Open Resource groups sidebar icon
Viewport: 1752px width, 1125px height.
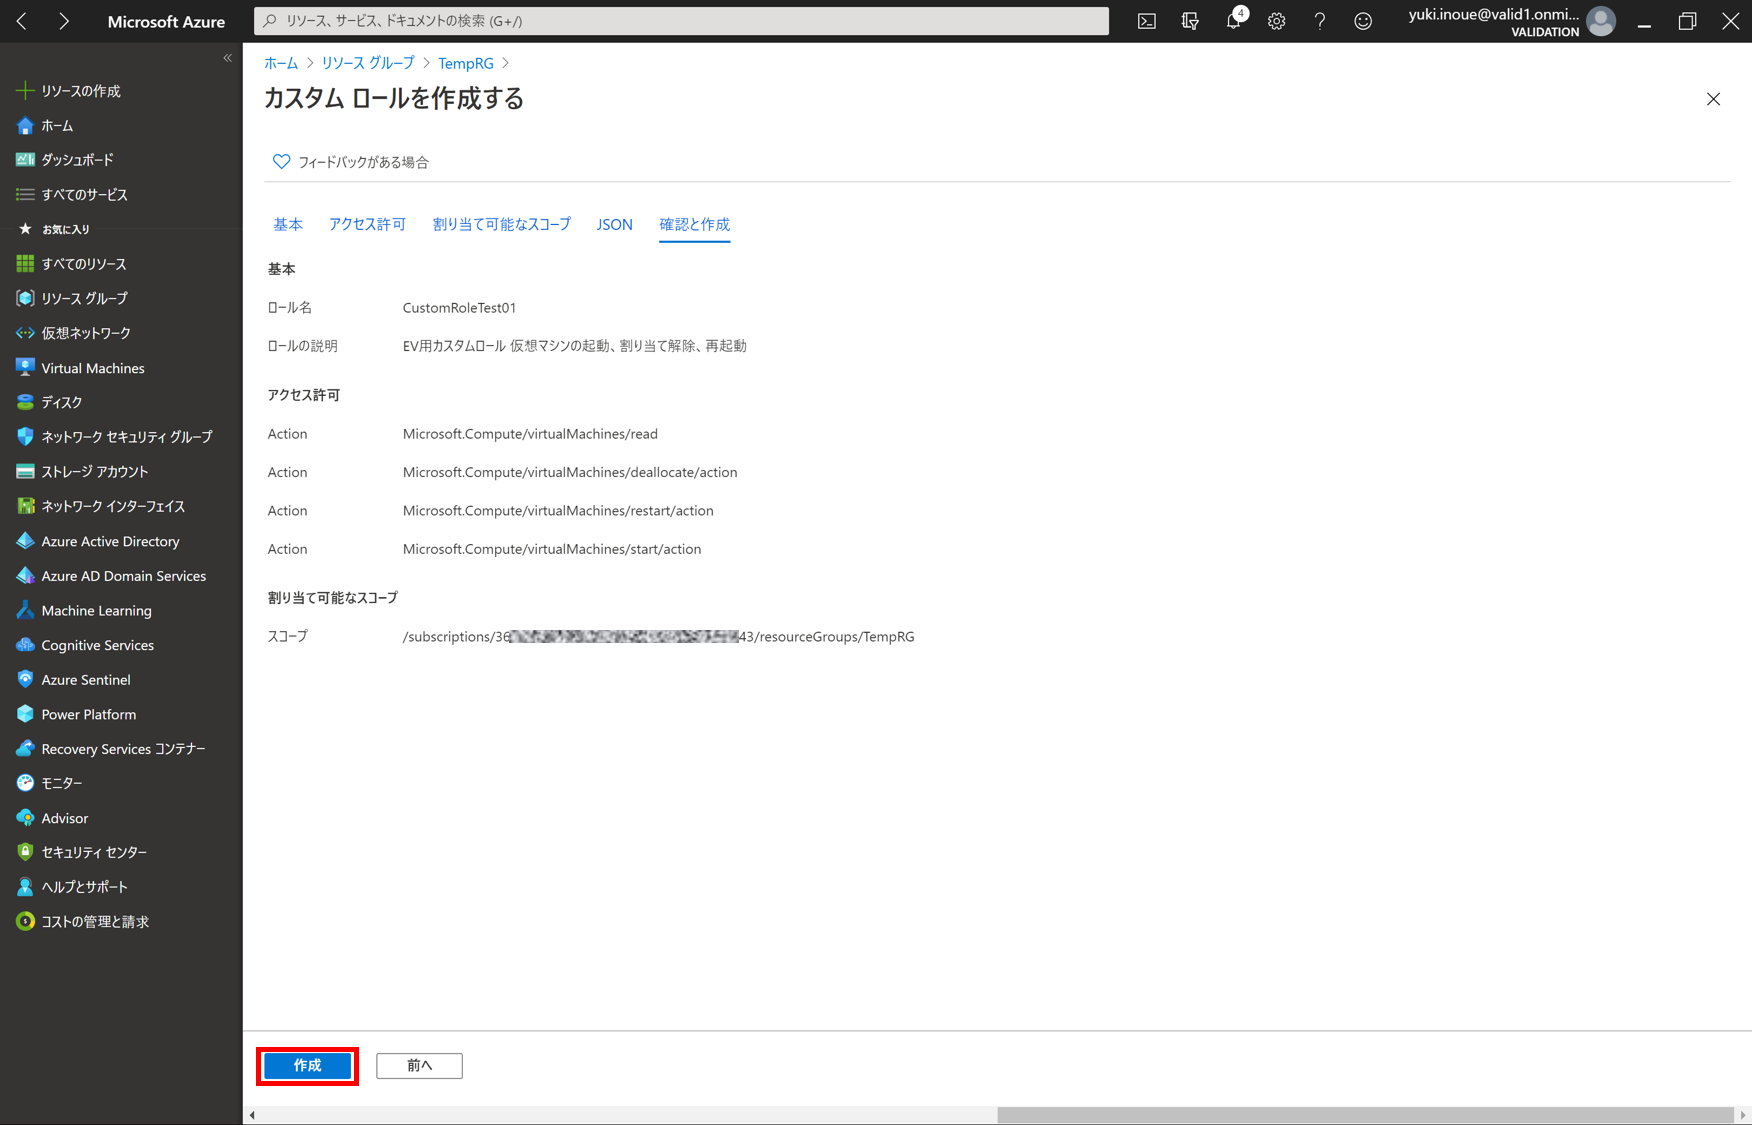(x=25, y=298)
